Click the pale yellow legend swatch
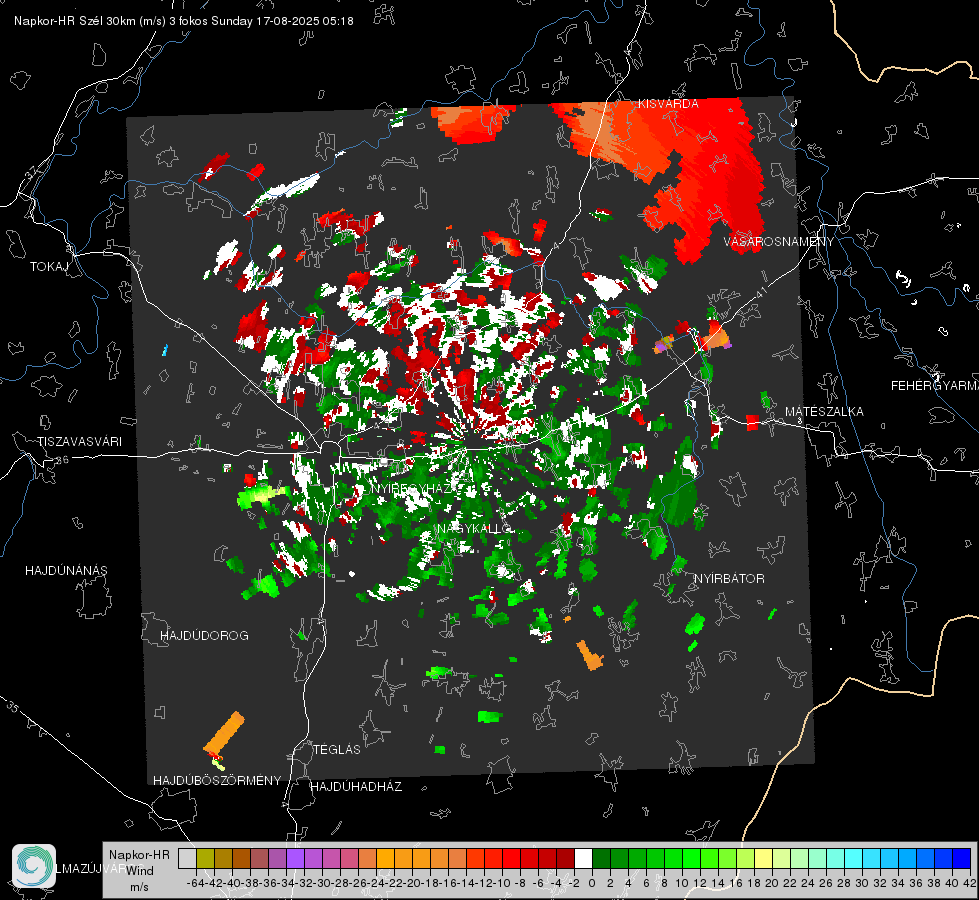Viewport: 979px width, 900px height. [x=763, y=858]
